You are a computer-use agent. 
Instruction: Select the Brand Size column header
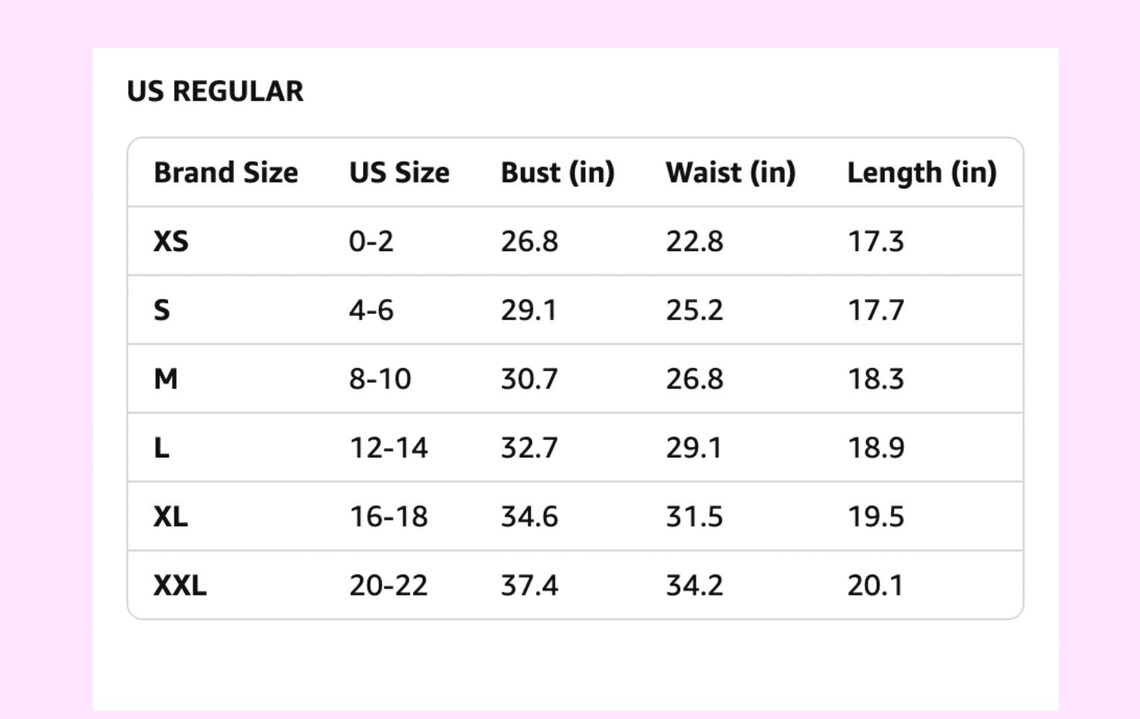tap(225, 173)
